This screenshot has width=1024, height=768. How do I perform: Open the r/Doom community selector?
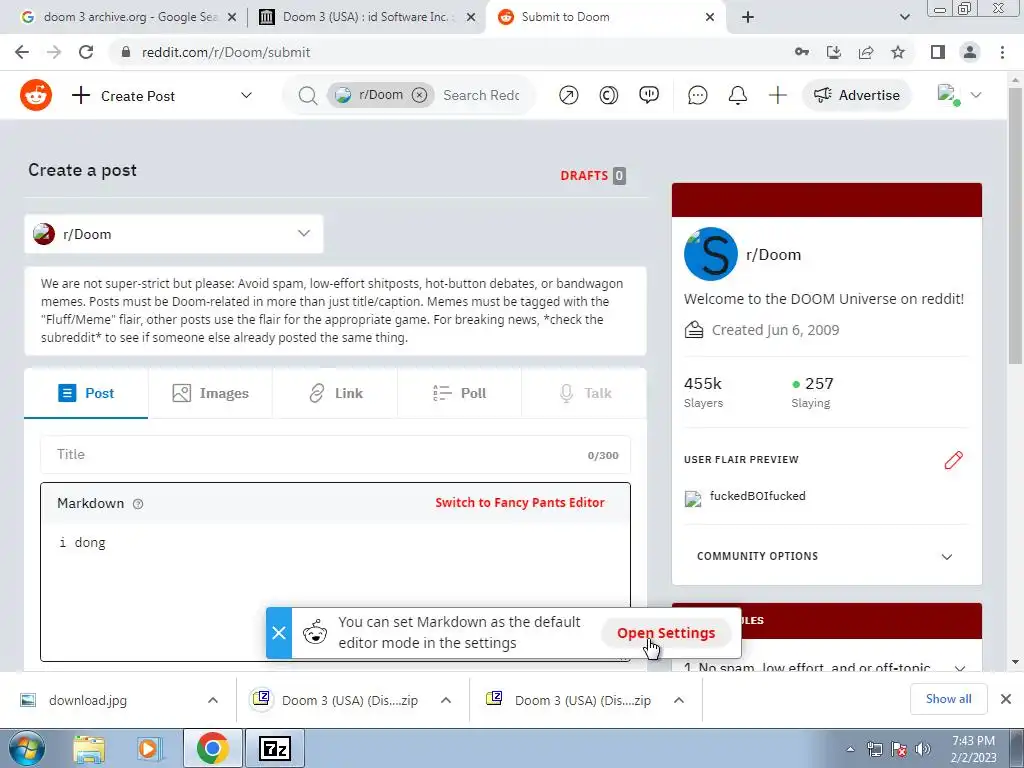tap(174, 234)
